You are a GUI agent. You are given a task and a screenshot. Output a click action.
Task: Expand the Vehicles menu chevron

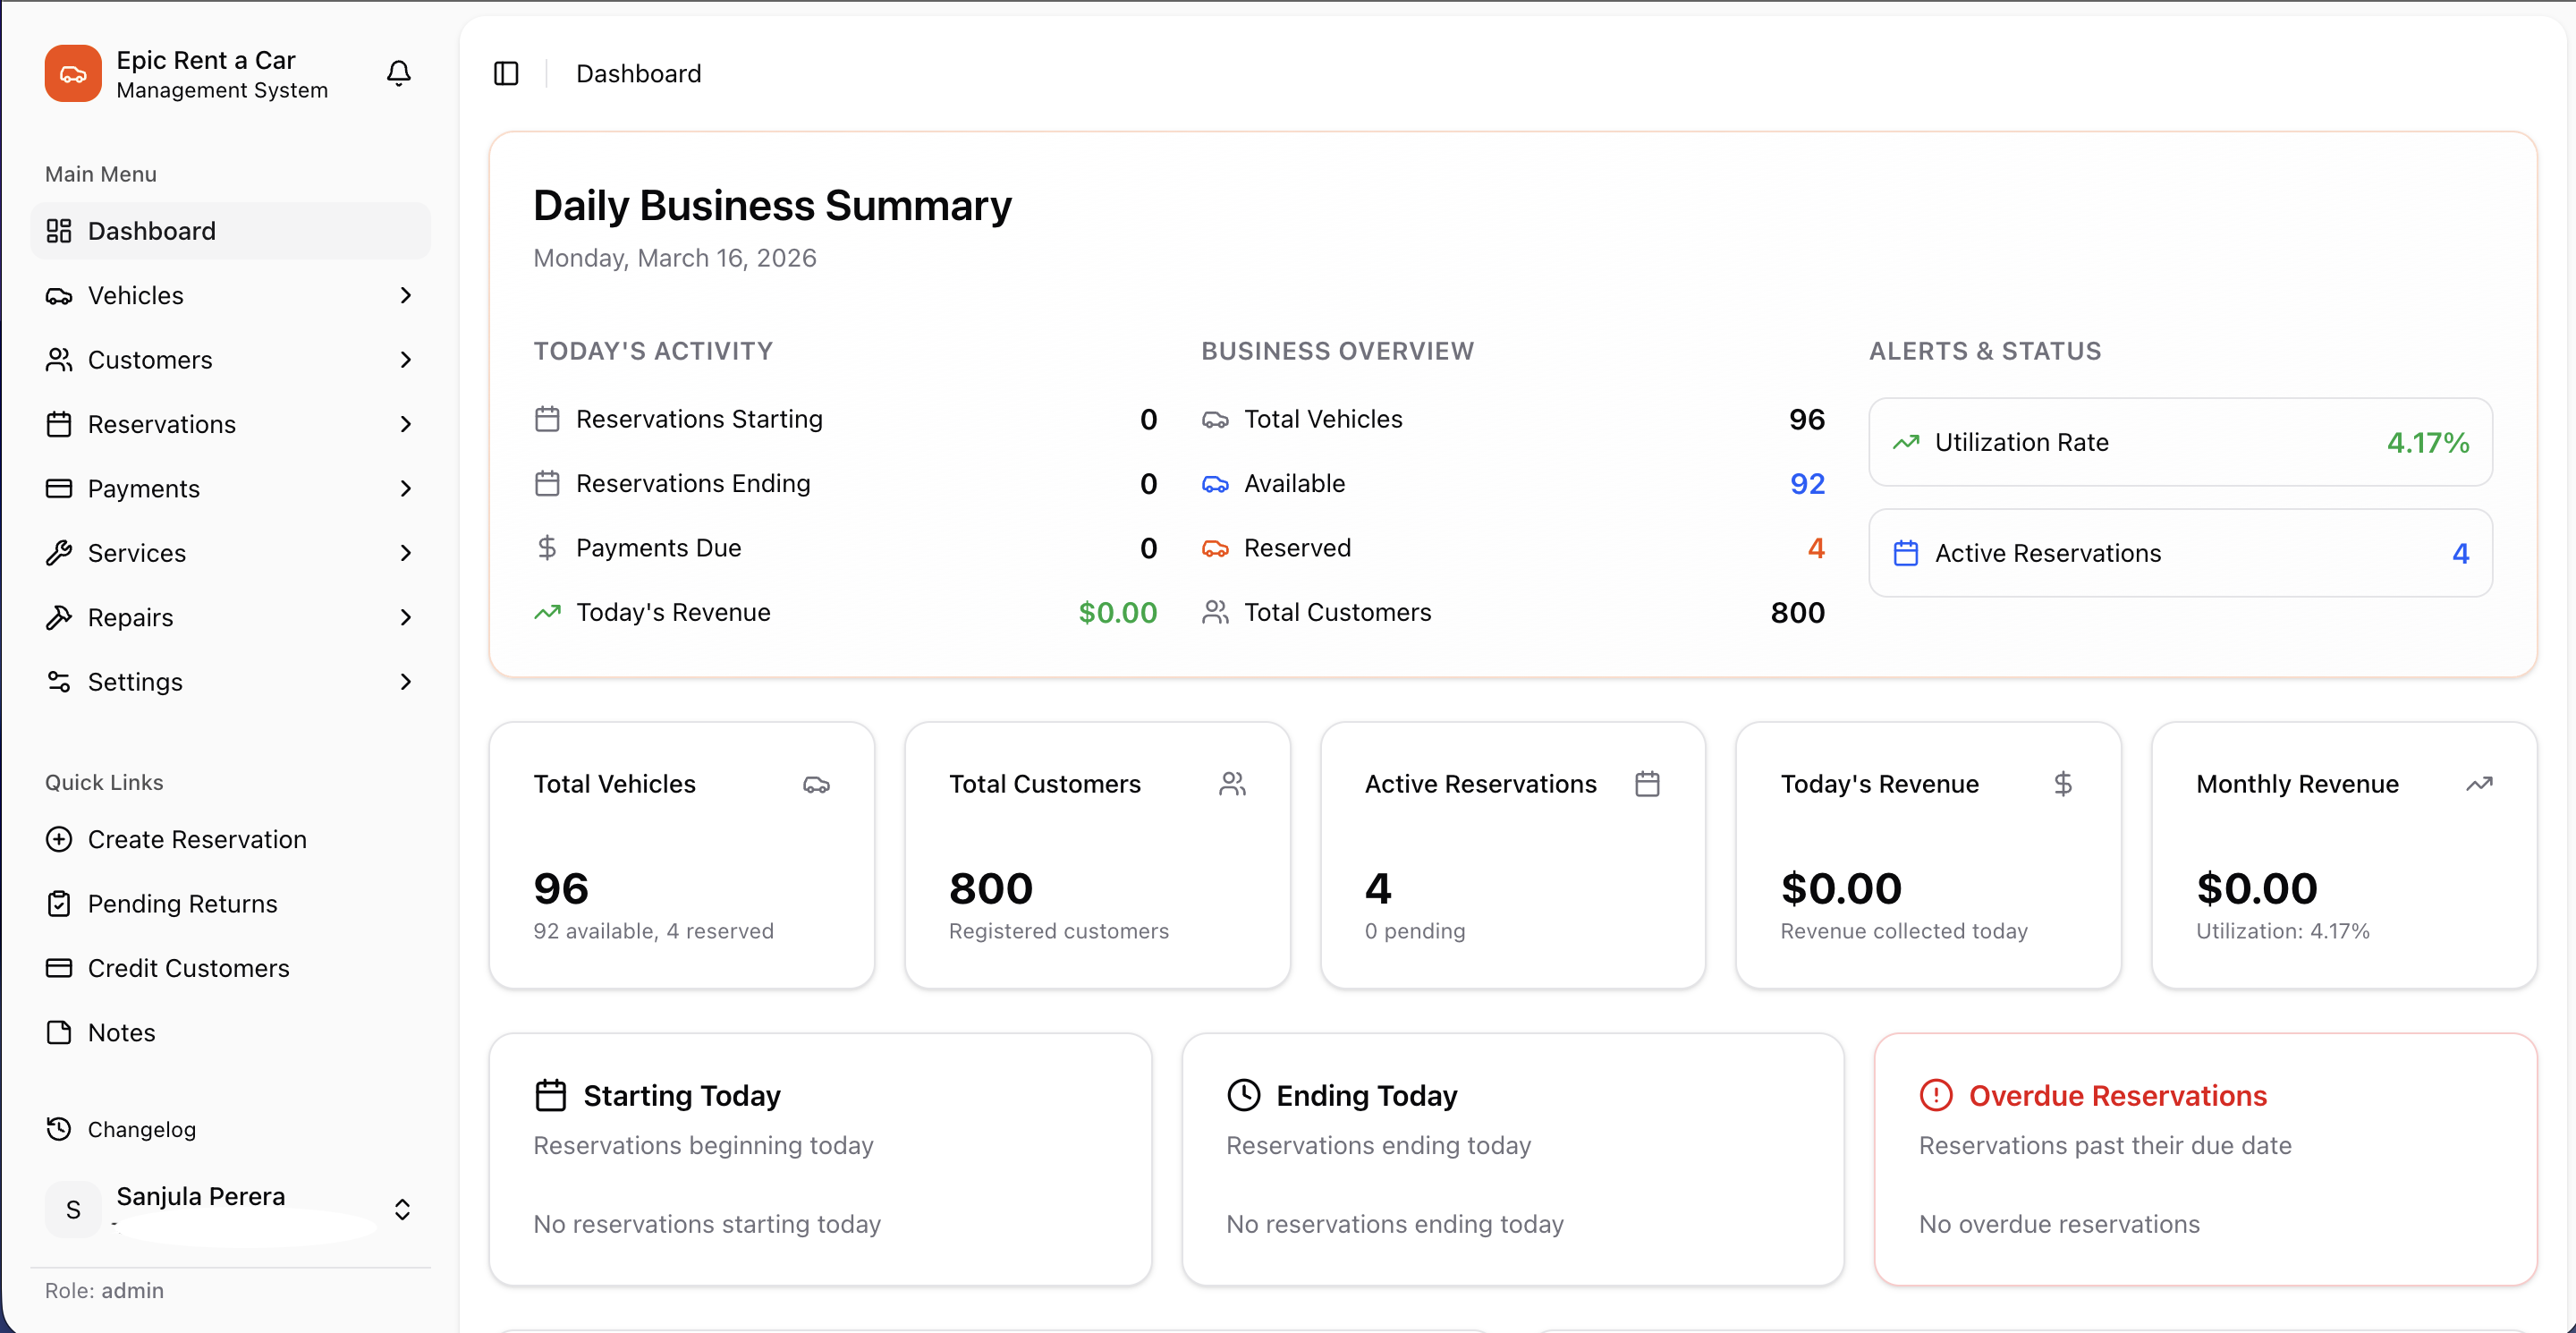pos(405,295)
